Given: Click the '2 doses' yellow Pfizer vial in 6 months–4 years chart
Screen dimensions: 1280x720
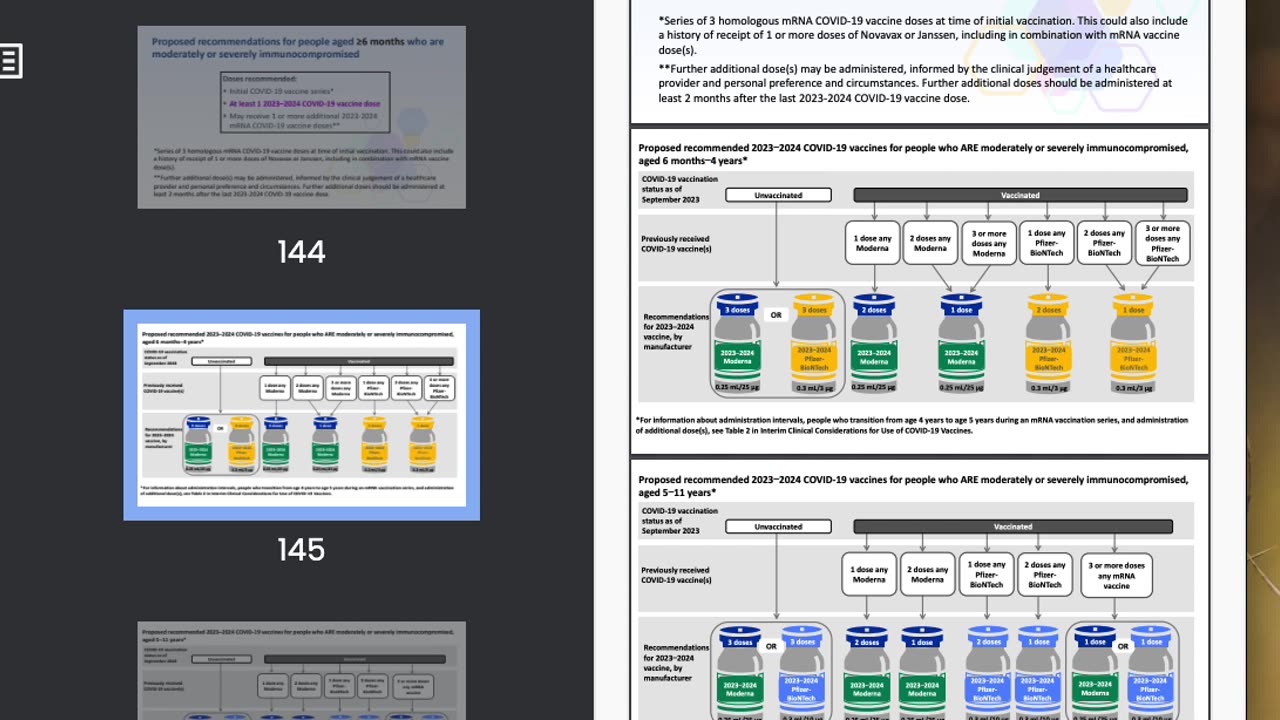Looking at the screenshot, I should point(1048,341).
